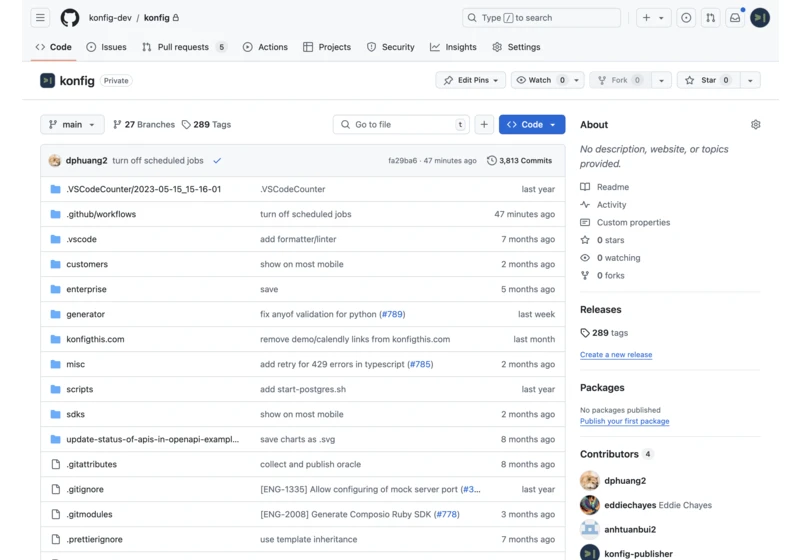Open the Security tab
Image resolution: width=800 pixels, height=560 pixels.
[391, 47]
